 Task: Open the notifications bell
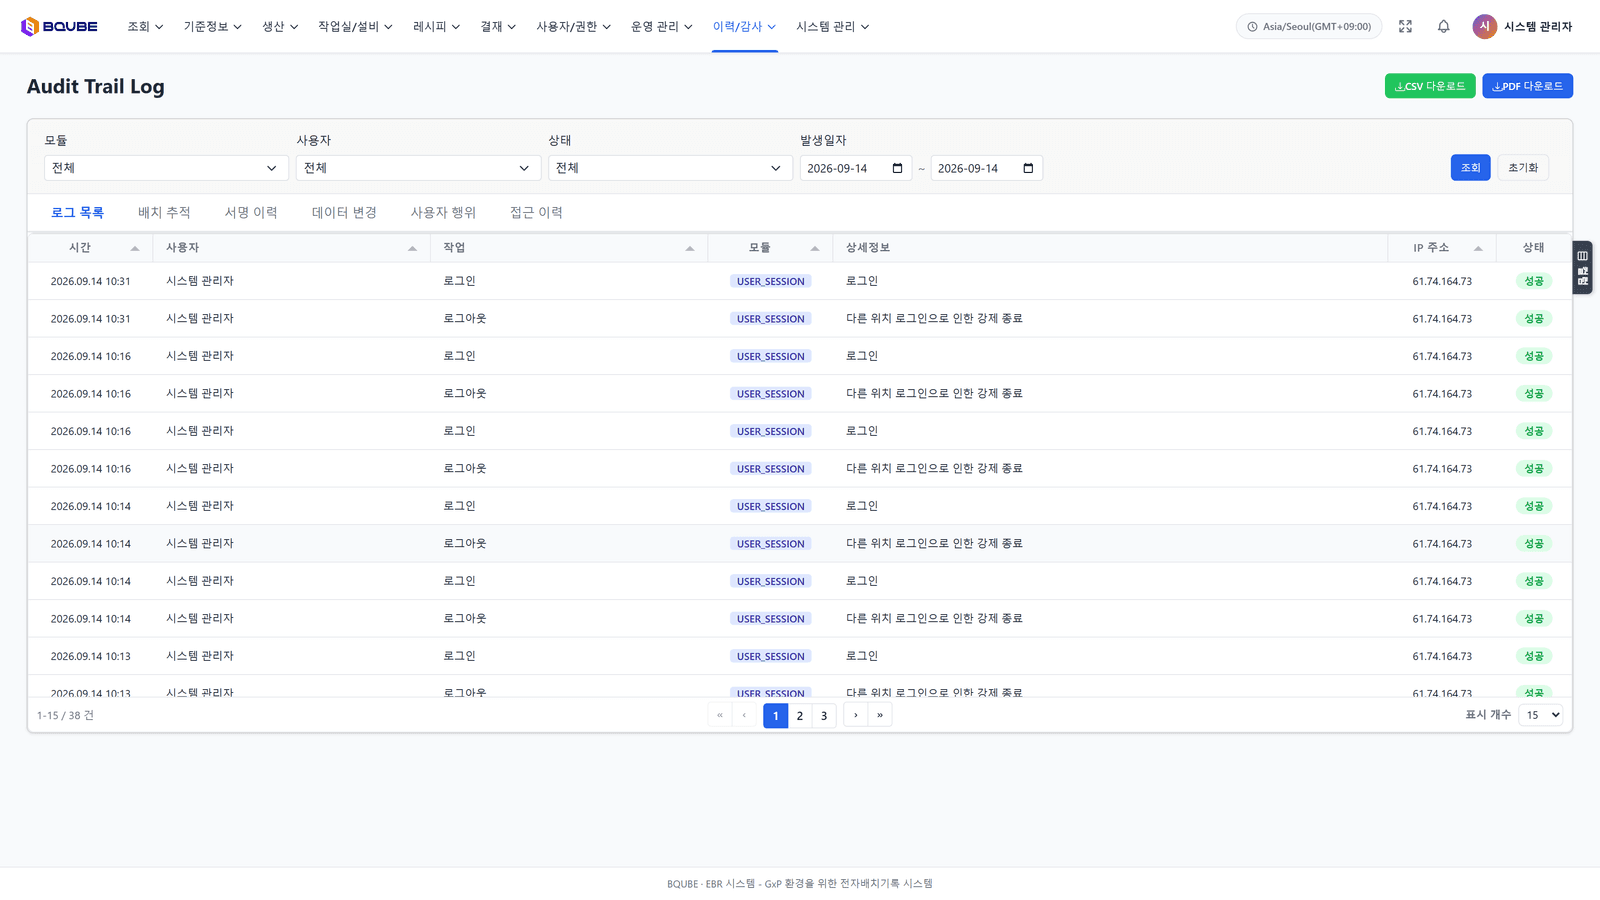click(1443, 27)
